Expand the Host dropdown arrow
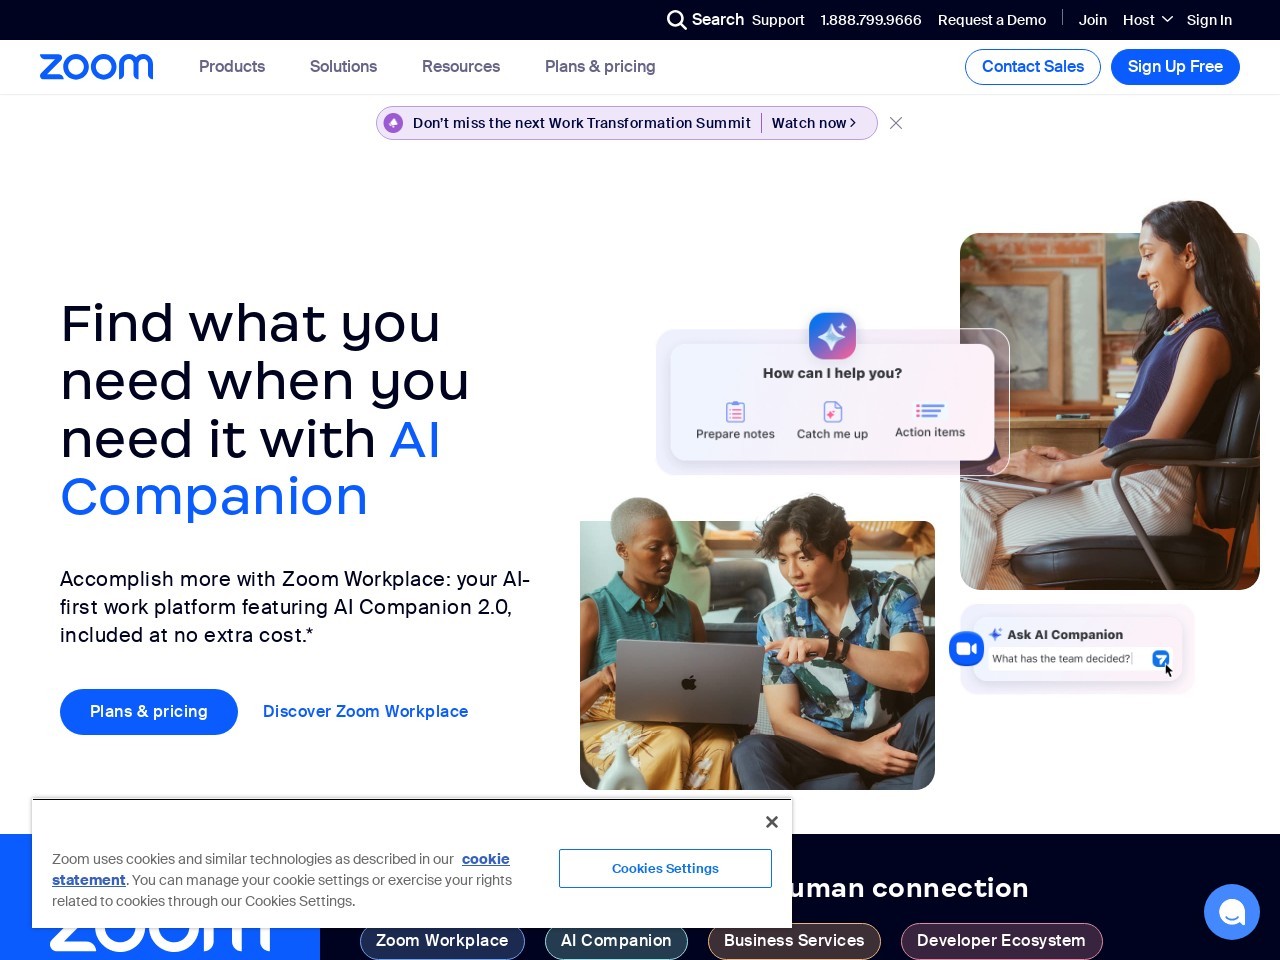The image size is (1280, 960). coord(1167,20)
